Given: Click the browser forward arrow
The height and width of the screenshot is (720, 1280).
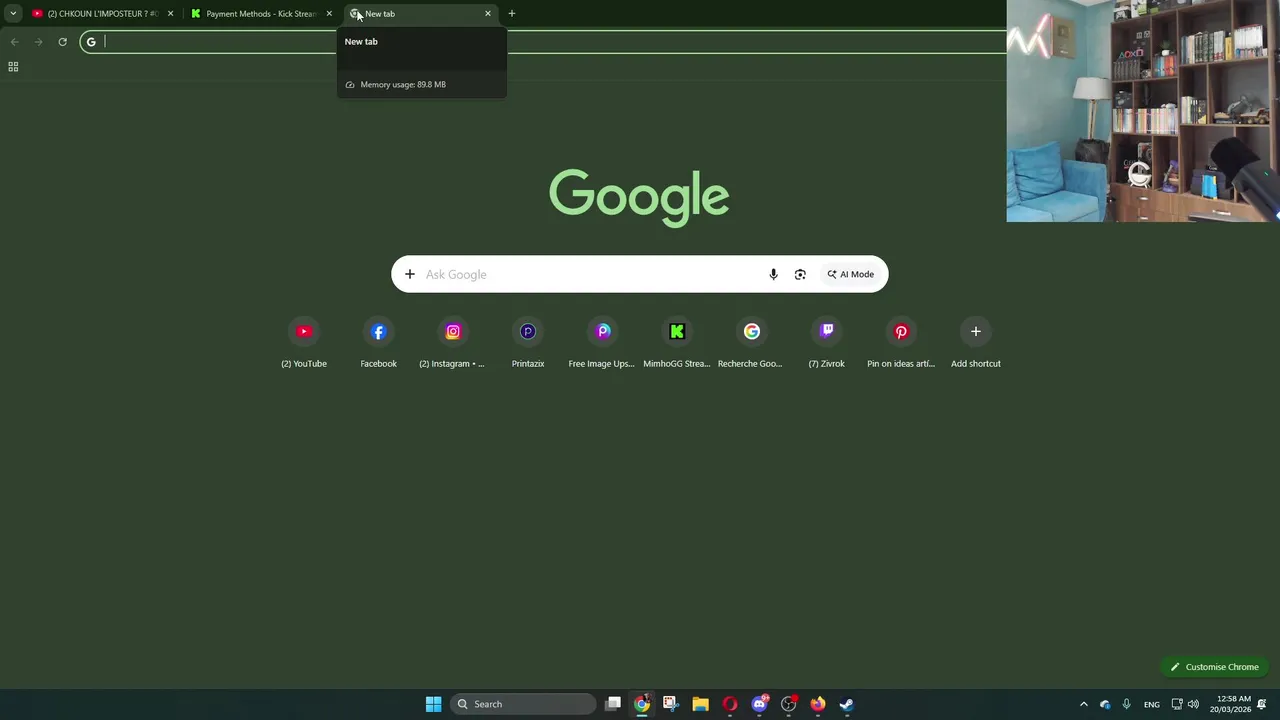Looking at the screenshot, I should 38,42.
